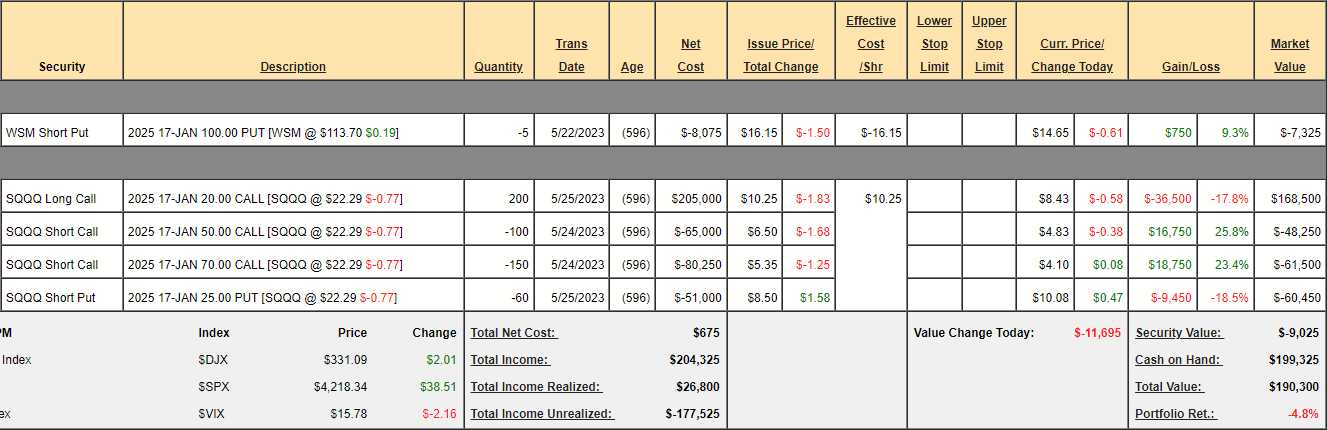Click the $SPX index symbol

coord(214,387)
